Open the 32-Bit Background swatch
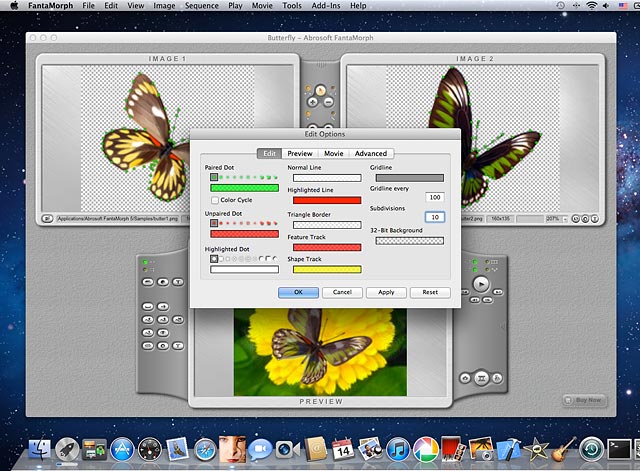Viewport: 640px width, 471px height. (x=409, y=241)
